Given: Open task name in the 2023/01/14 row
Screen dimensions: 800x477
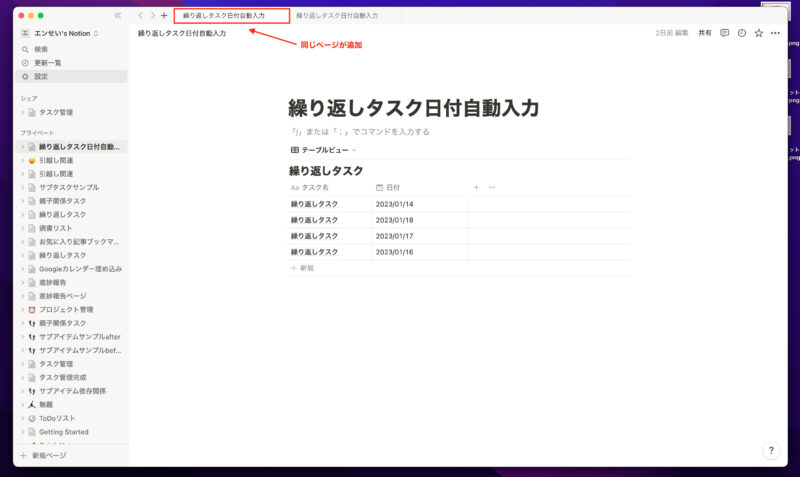Looking at the screenshot, I should pyautogui.click(x=314, y=204).
